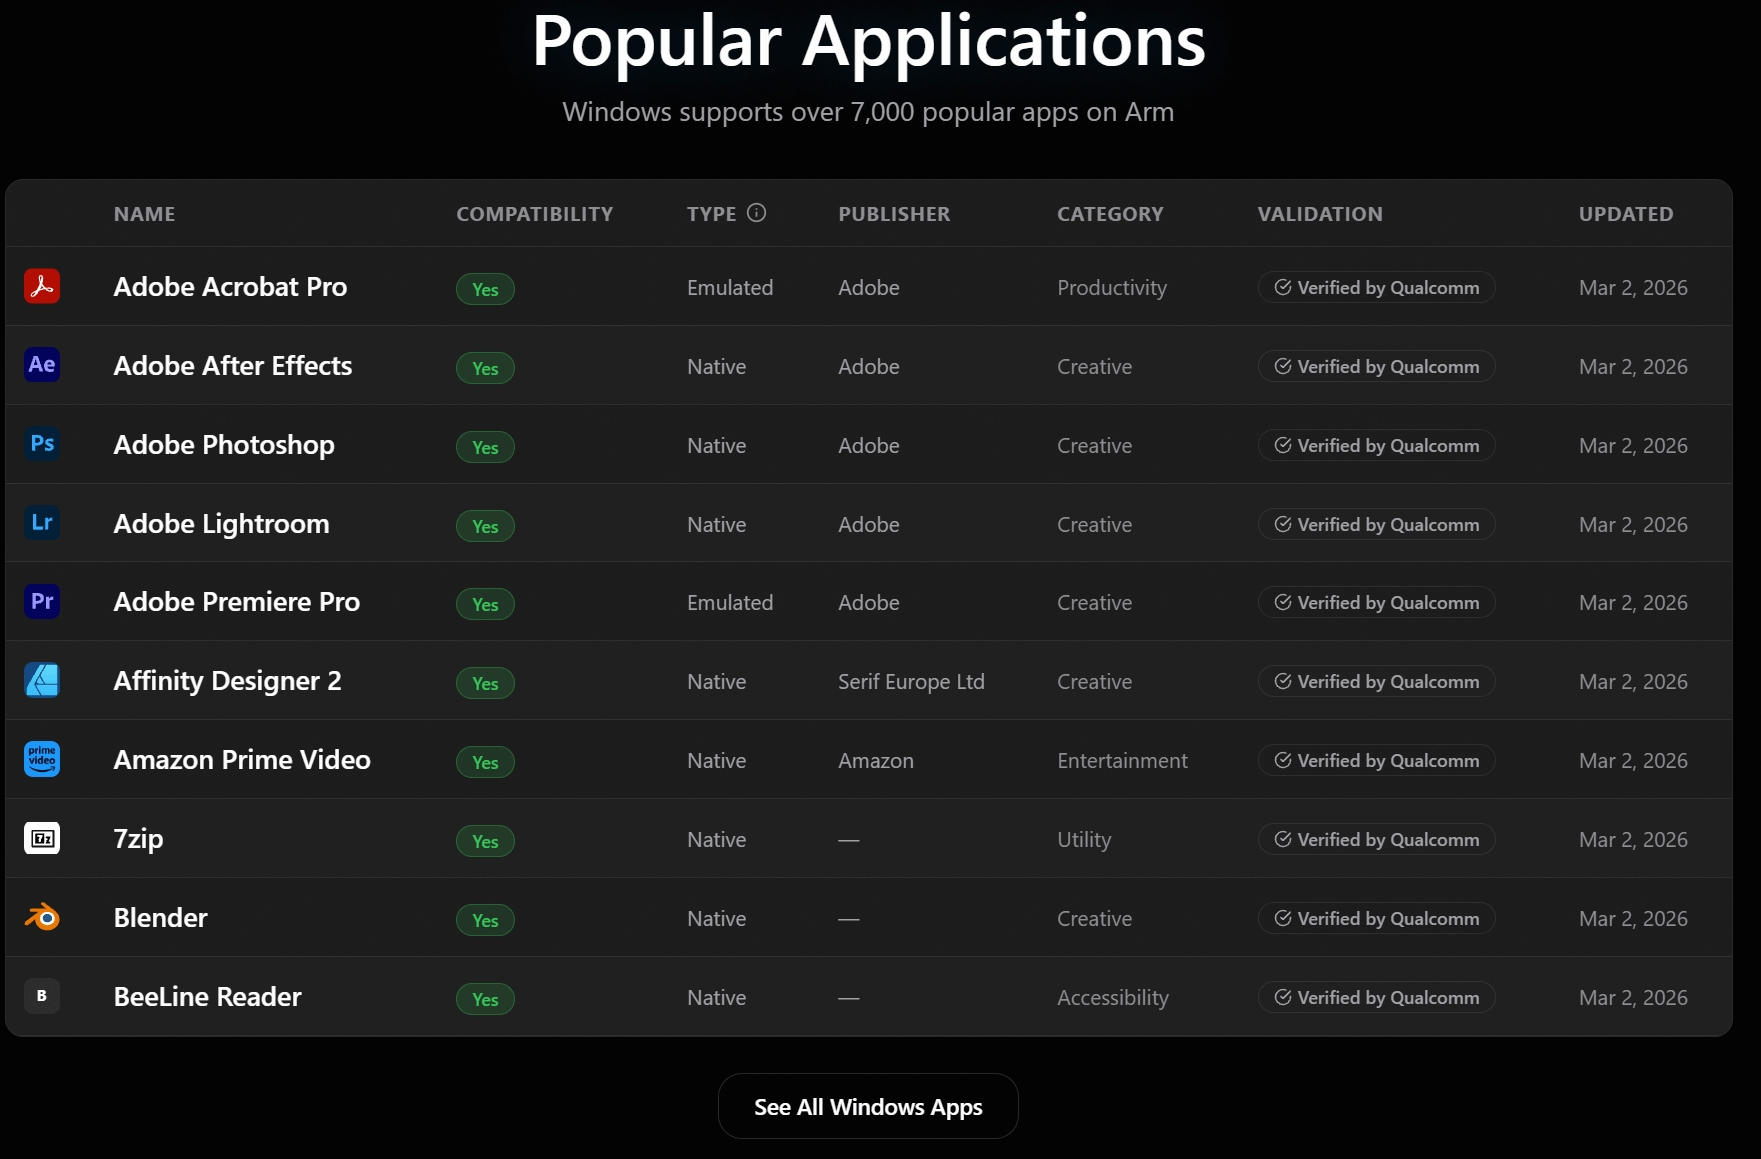This screenshot has width=1761, height=1159.
Task: Click the Mar 2, 2026 date for BeeLine Reader
Action: point(1633,998)
